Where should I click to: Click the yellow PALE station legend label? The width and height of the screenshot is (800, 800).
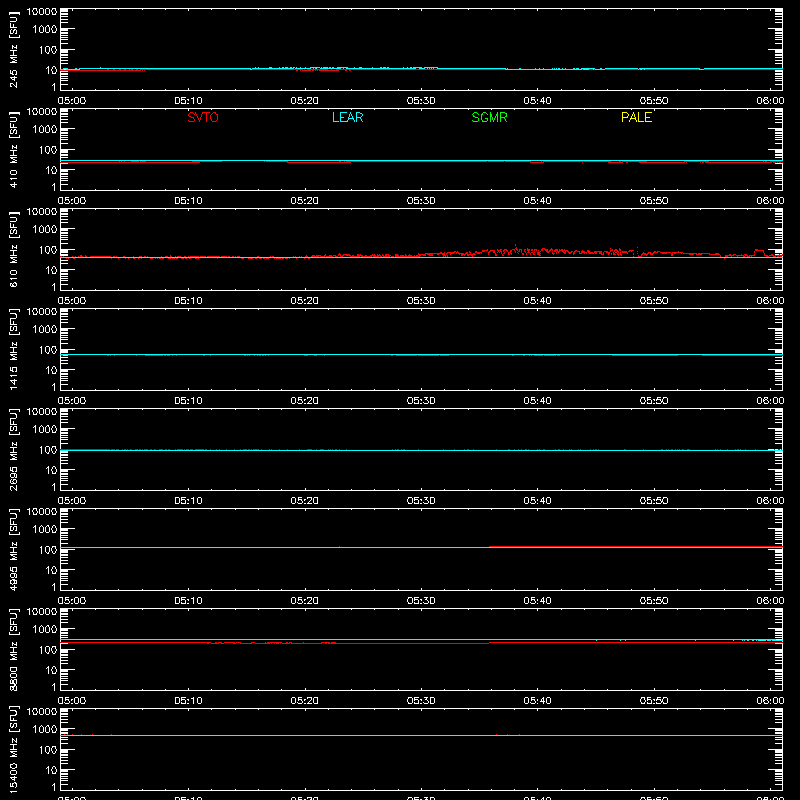tap(636, 117)
